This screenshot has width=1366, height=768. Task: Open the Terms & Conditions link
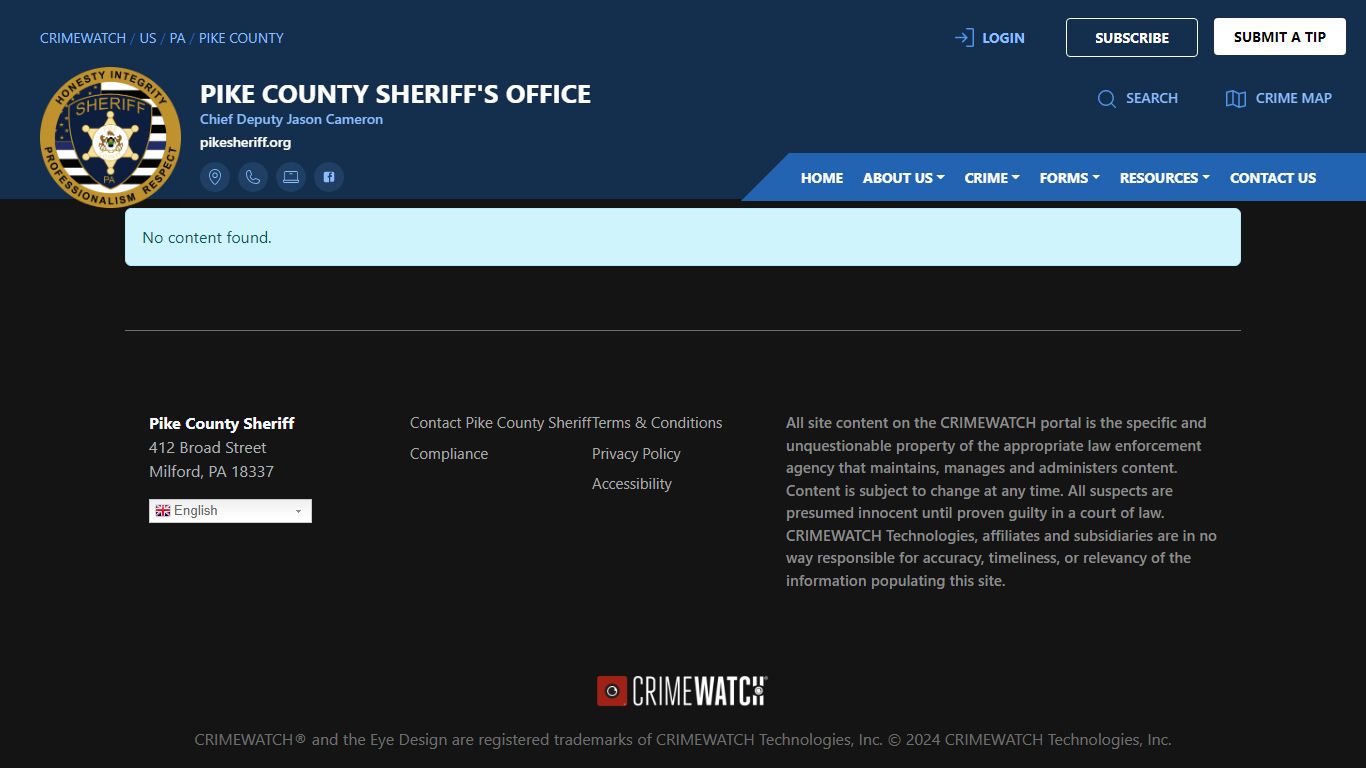click(x=657, y=423)
